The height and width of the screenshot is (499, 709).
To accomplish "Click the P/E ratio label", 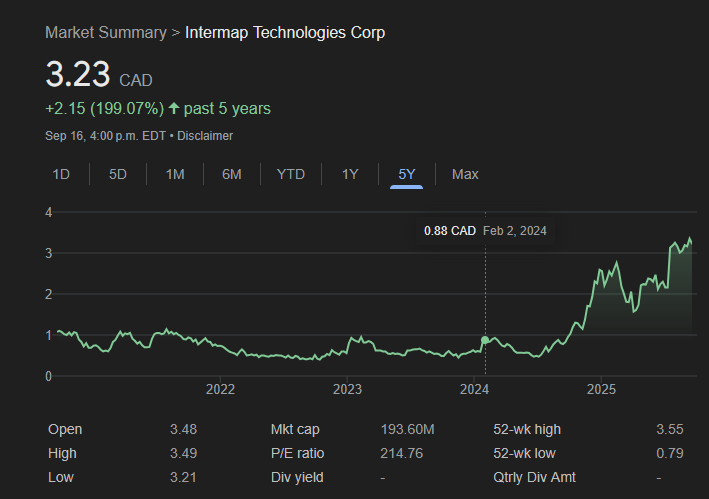I will click(x=298, y=453).
